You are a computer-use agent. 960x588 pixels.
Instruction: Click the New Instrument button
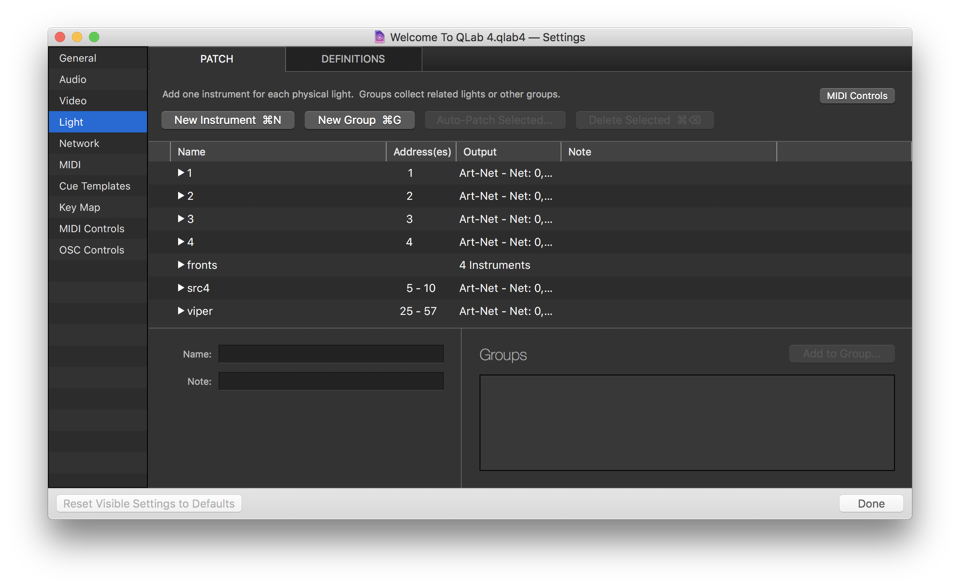227,120
